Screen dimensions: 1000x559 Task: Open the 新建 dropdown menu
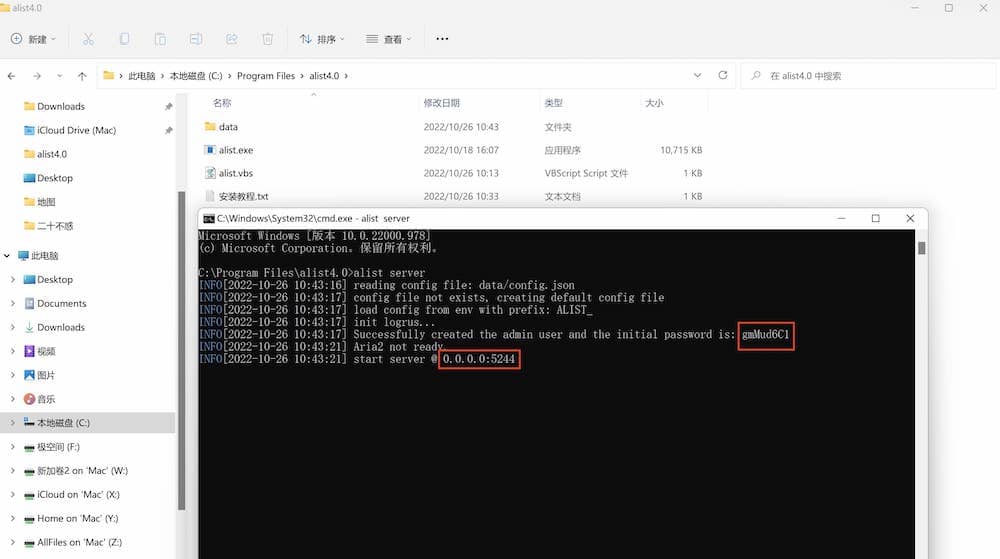[x=33, y=39]
